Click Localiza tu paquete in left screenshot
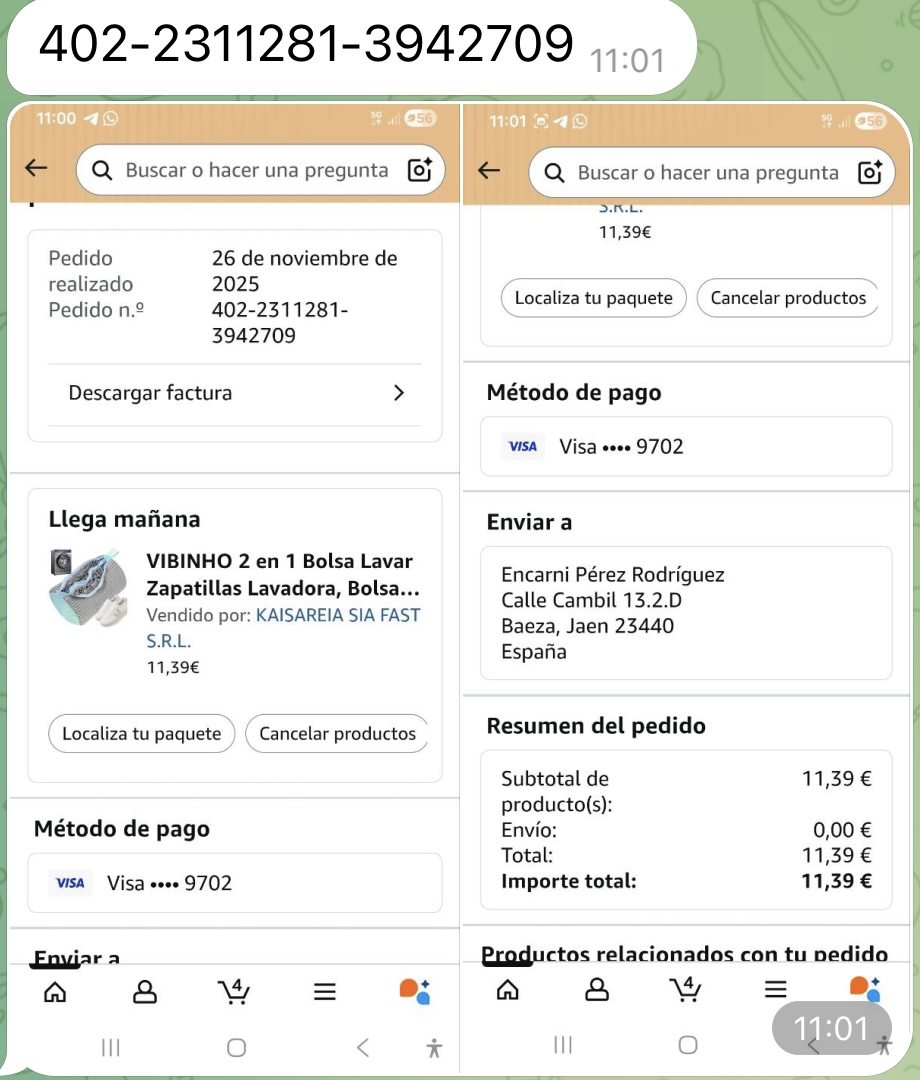The width and height of the screenshot is (920, 1080). (x=141, y=734)
